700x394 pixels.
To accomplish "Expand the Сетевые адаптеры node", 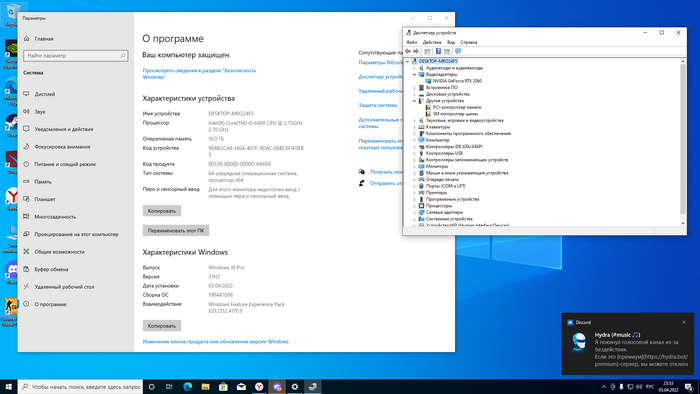I will (x=414, y=212).
